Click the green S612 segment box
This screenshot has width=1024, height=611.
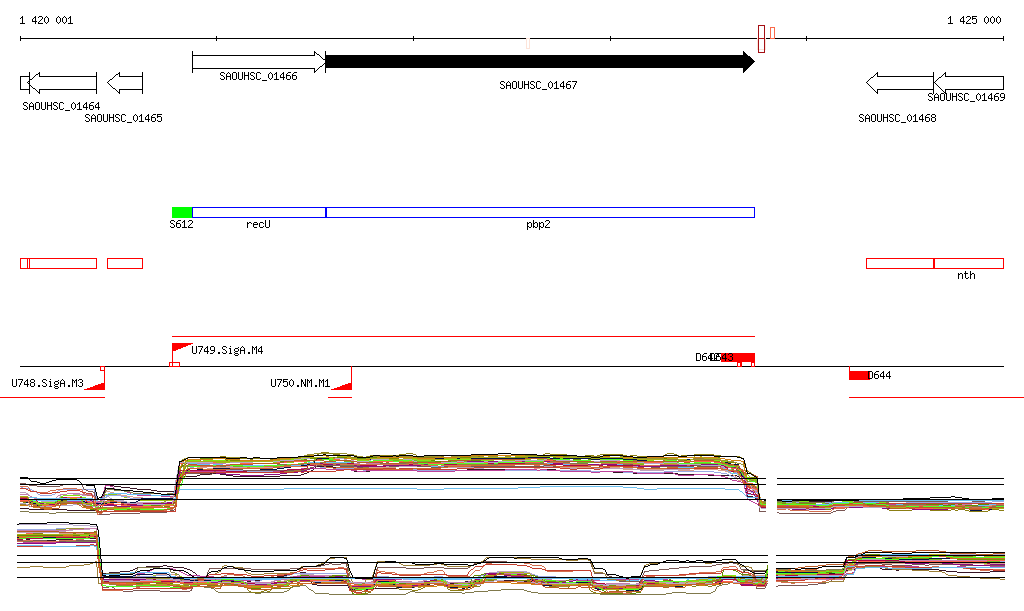181,212
